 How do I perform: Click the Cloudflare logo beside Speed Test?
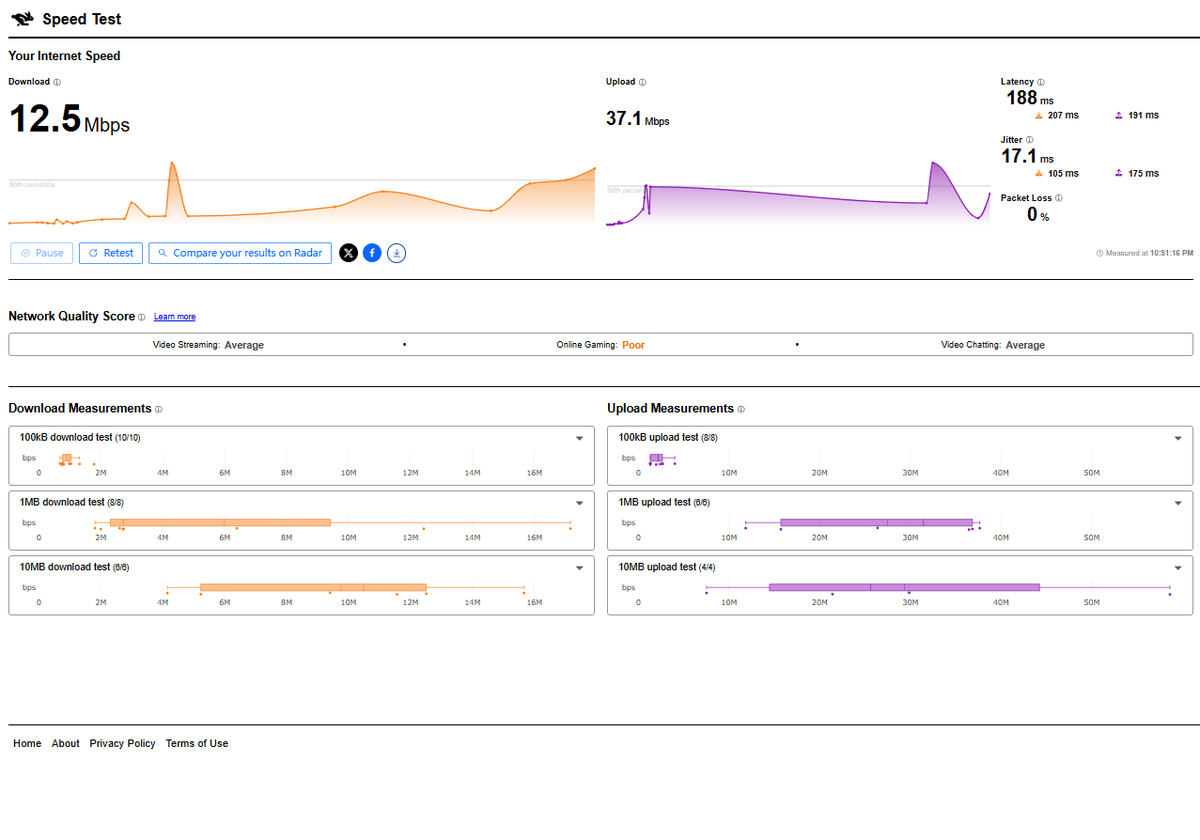(x=23, y=19)
